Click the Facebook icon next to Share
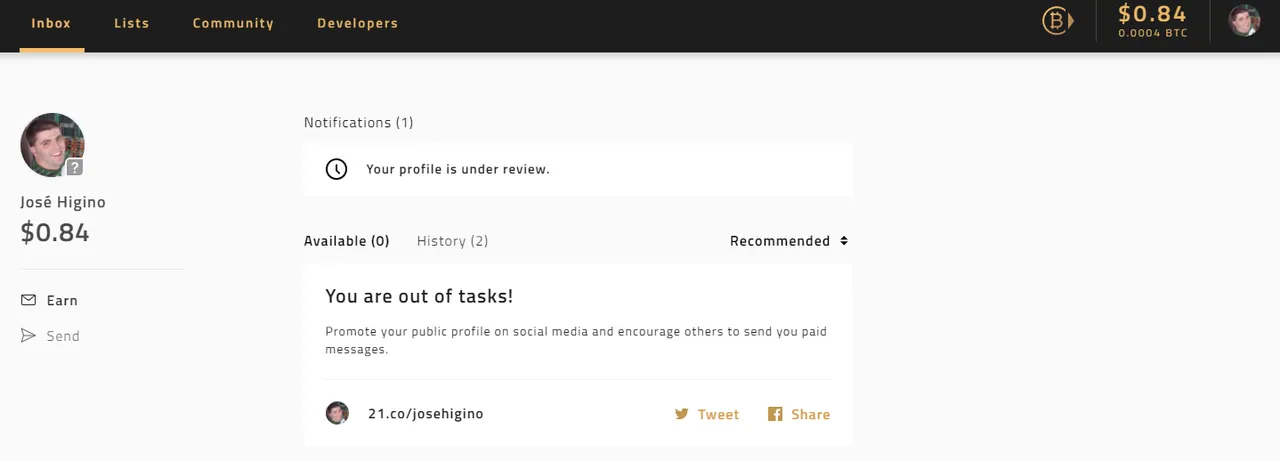The height and width of the screenshot is (461, 1280). (x=775, y=414)
